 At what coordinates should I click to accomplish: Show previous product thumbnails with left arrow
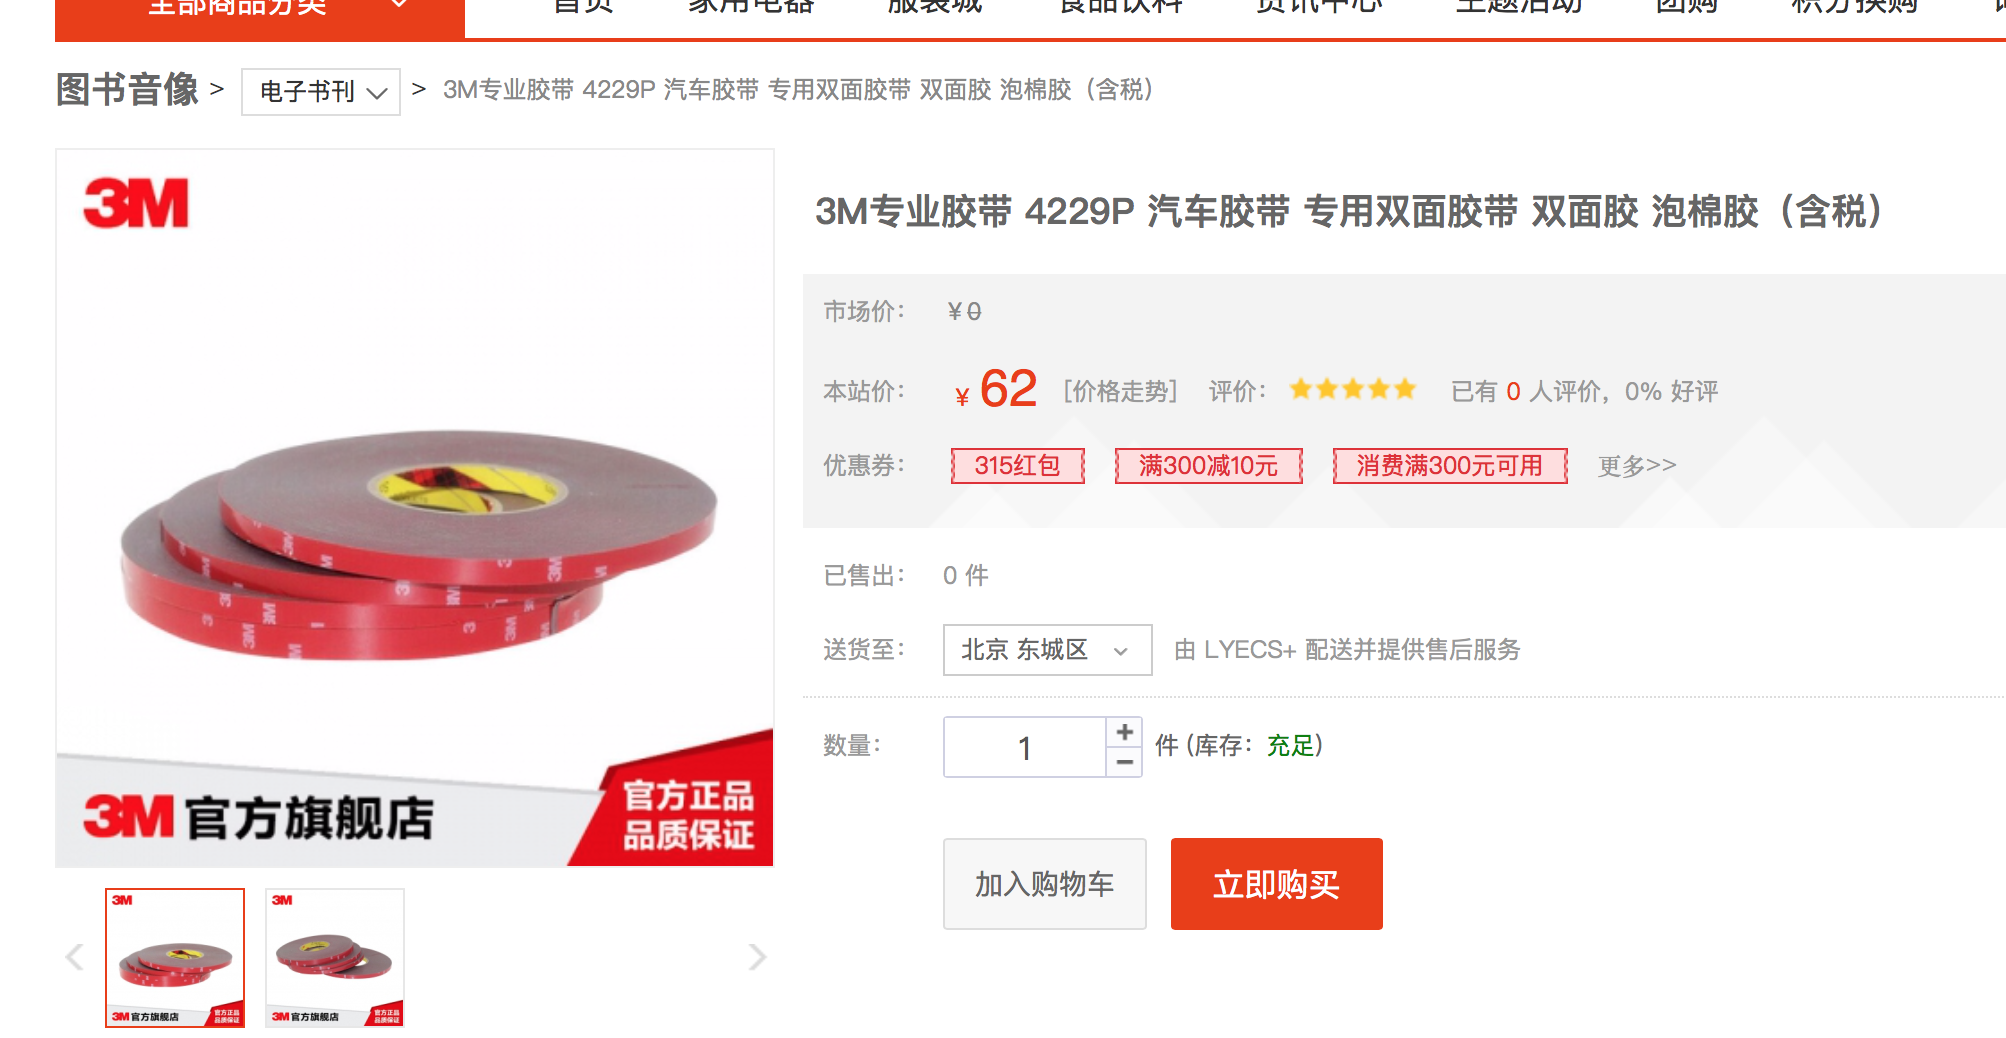pos(74,957)
